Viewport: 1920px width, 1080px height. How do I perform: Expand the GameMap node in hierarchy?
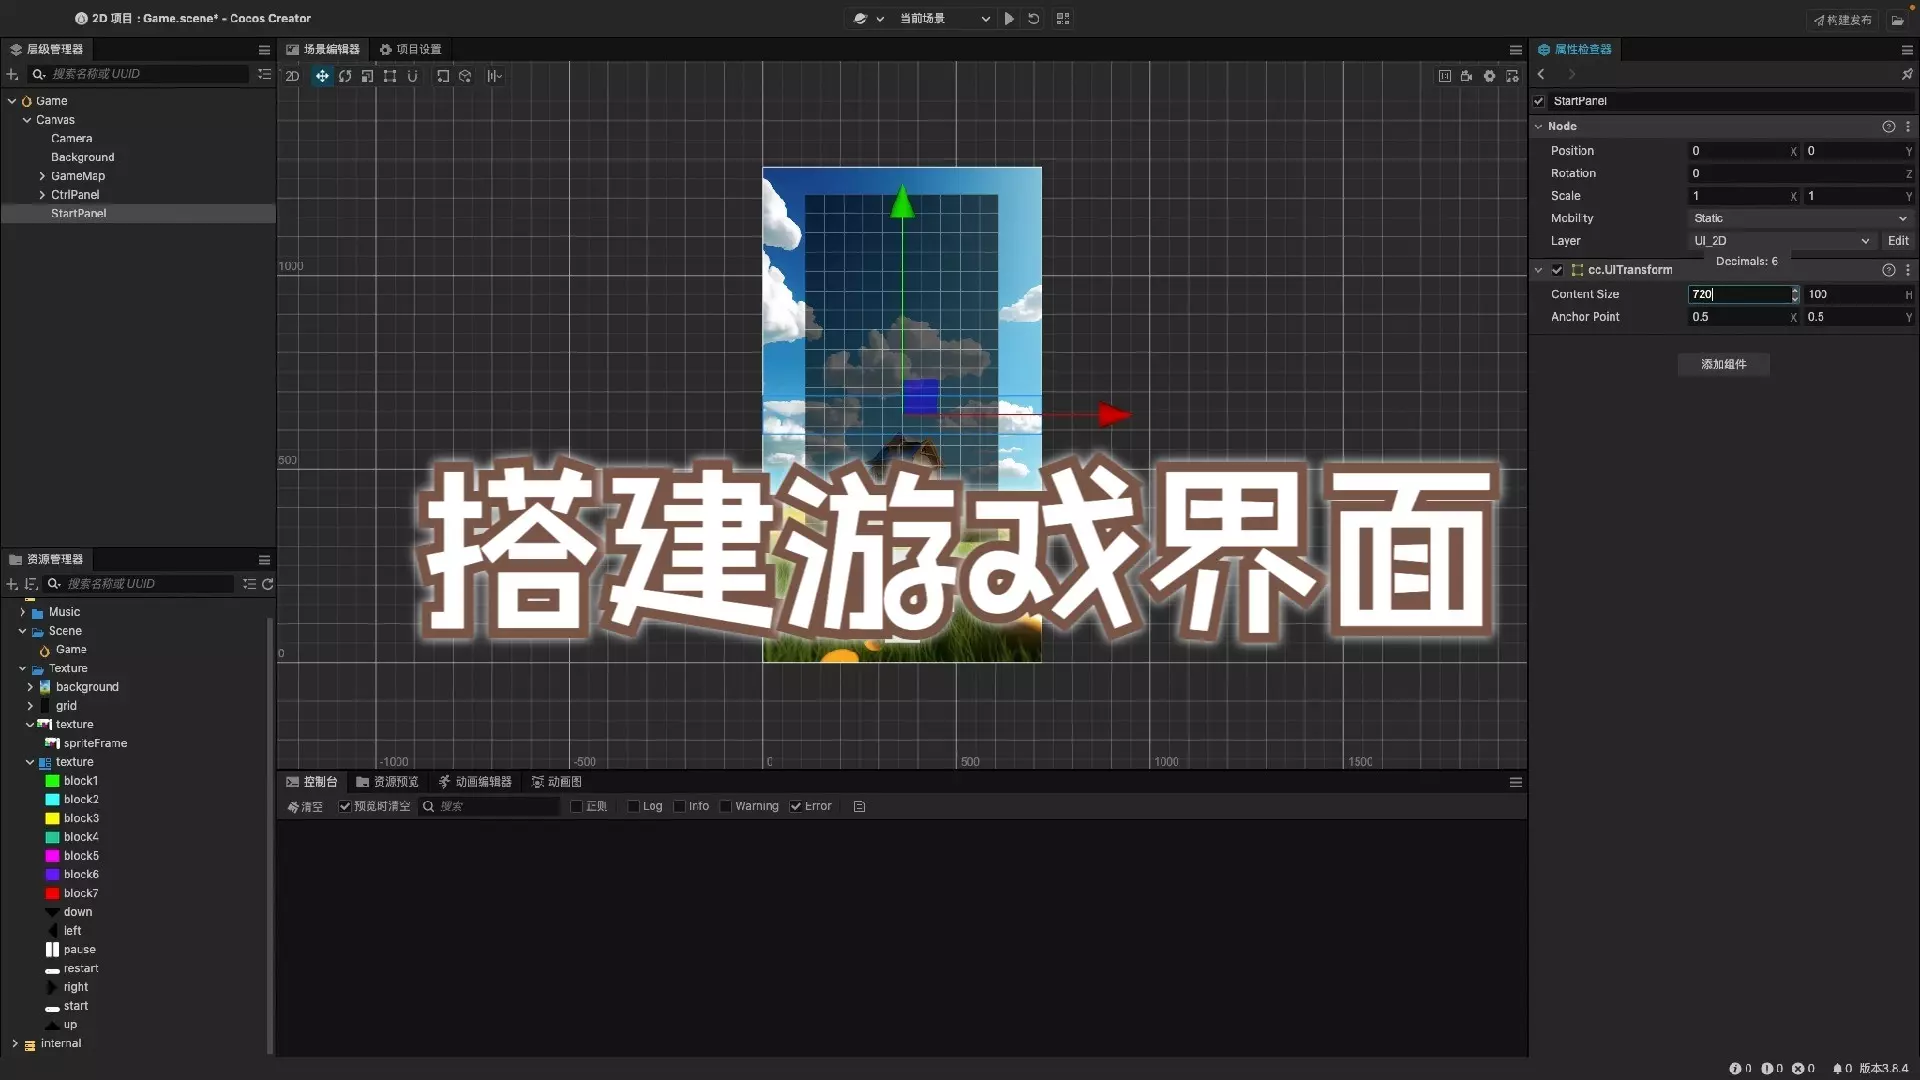[42, 176]
